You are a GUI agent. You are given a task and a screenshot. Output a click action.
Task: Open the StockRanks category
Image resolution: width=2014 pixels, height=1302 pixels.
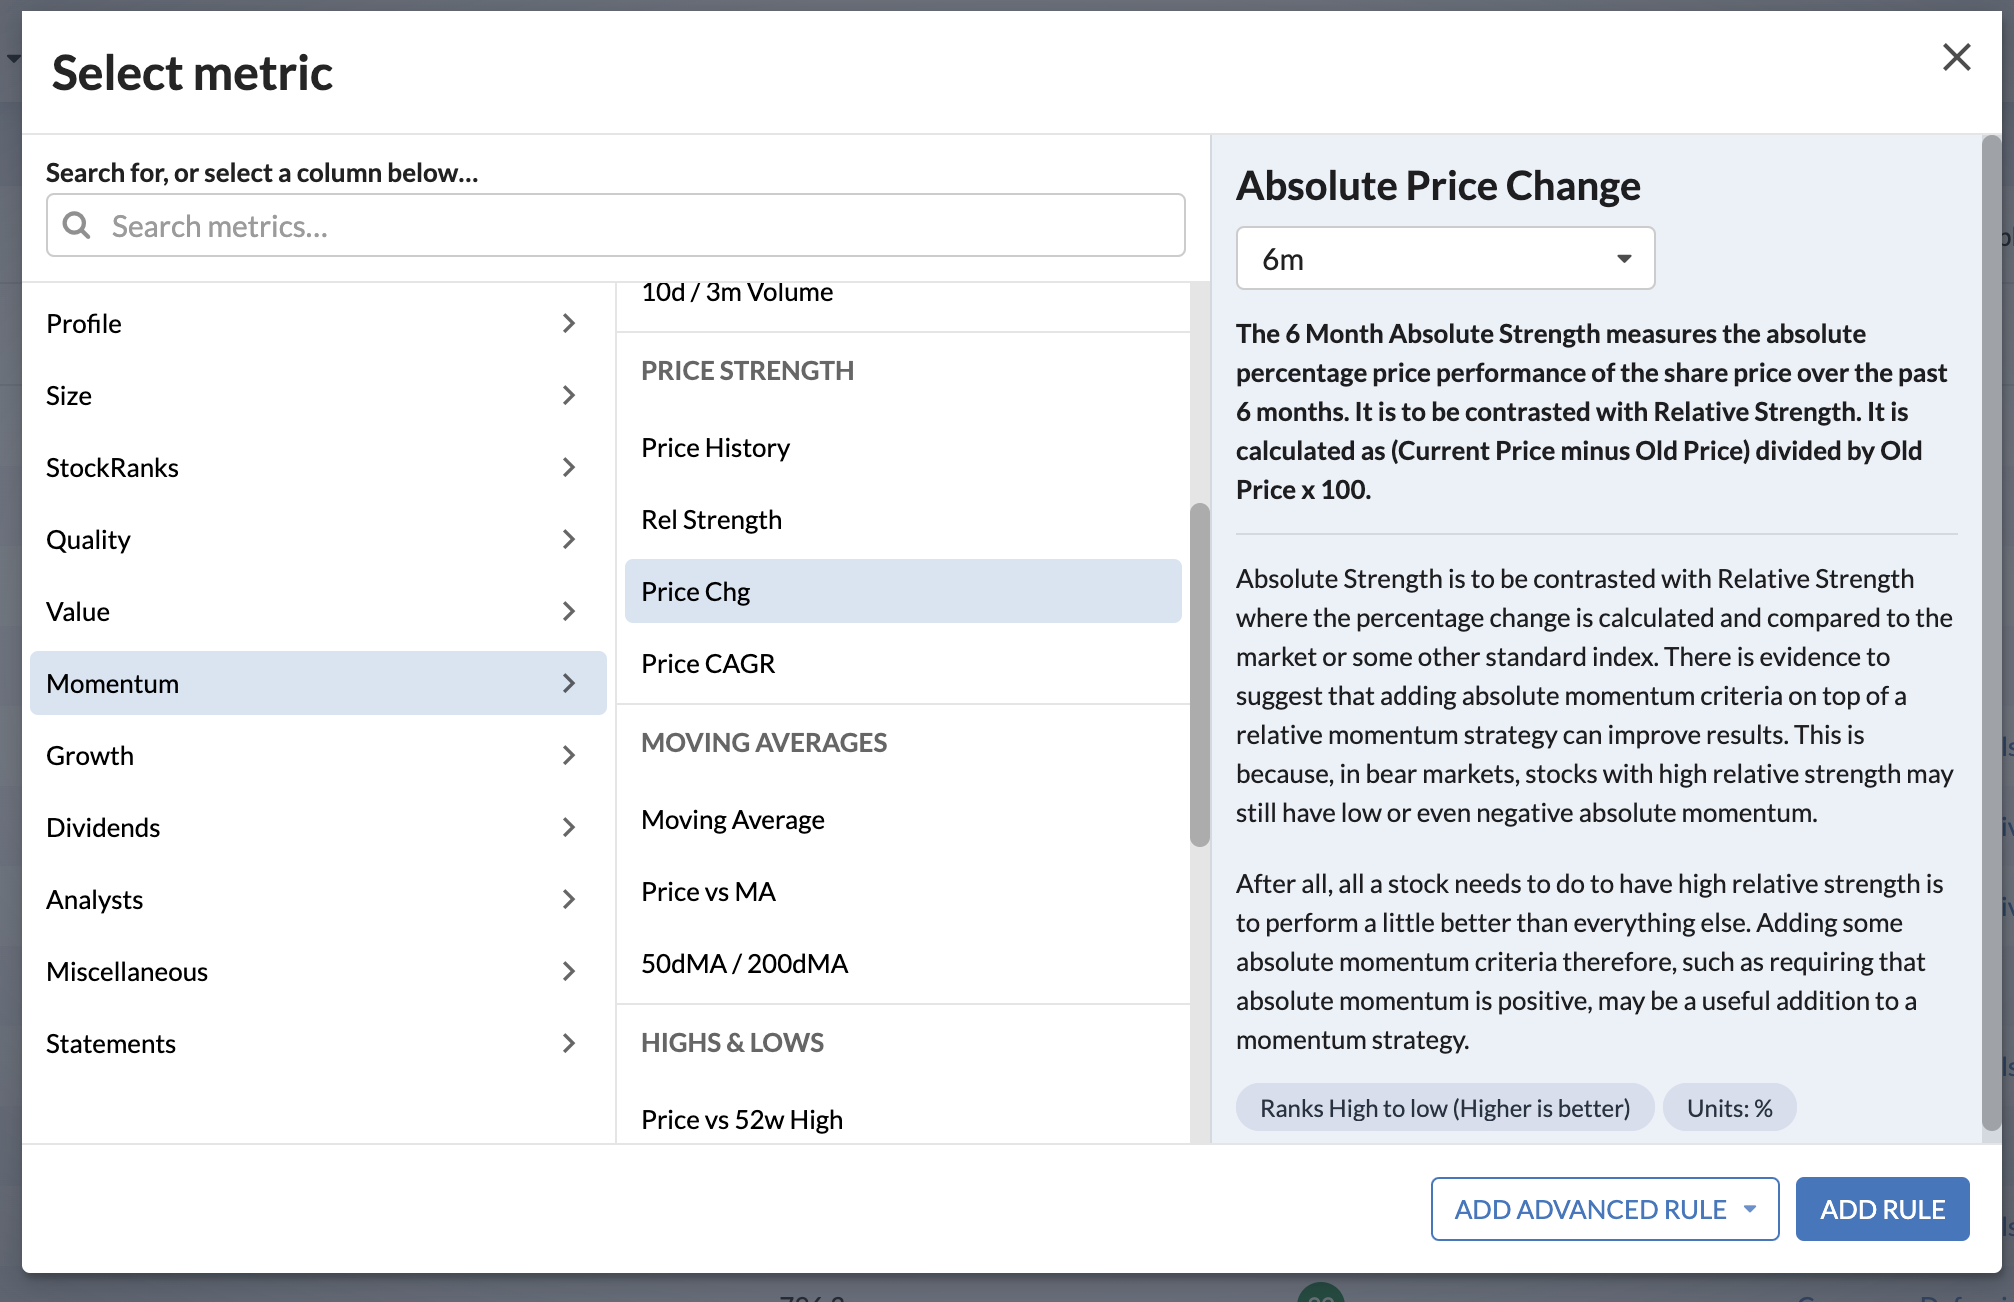(x=318, y=467)
